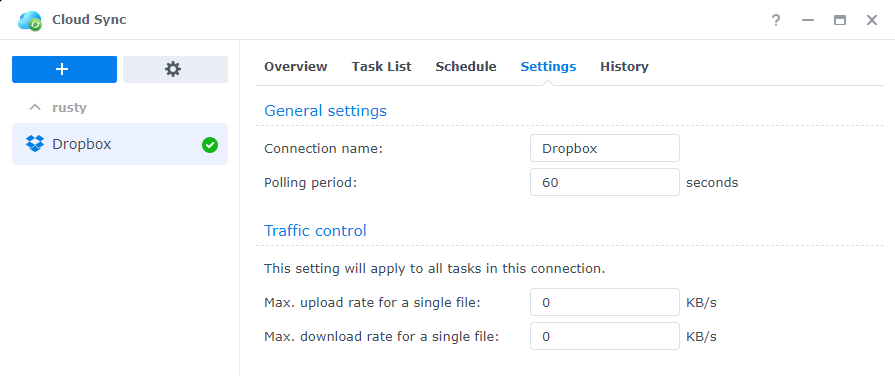Select the Settings tab
895x376 pixels.
[548, 67]
